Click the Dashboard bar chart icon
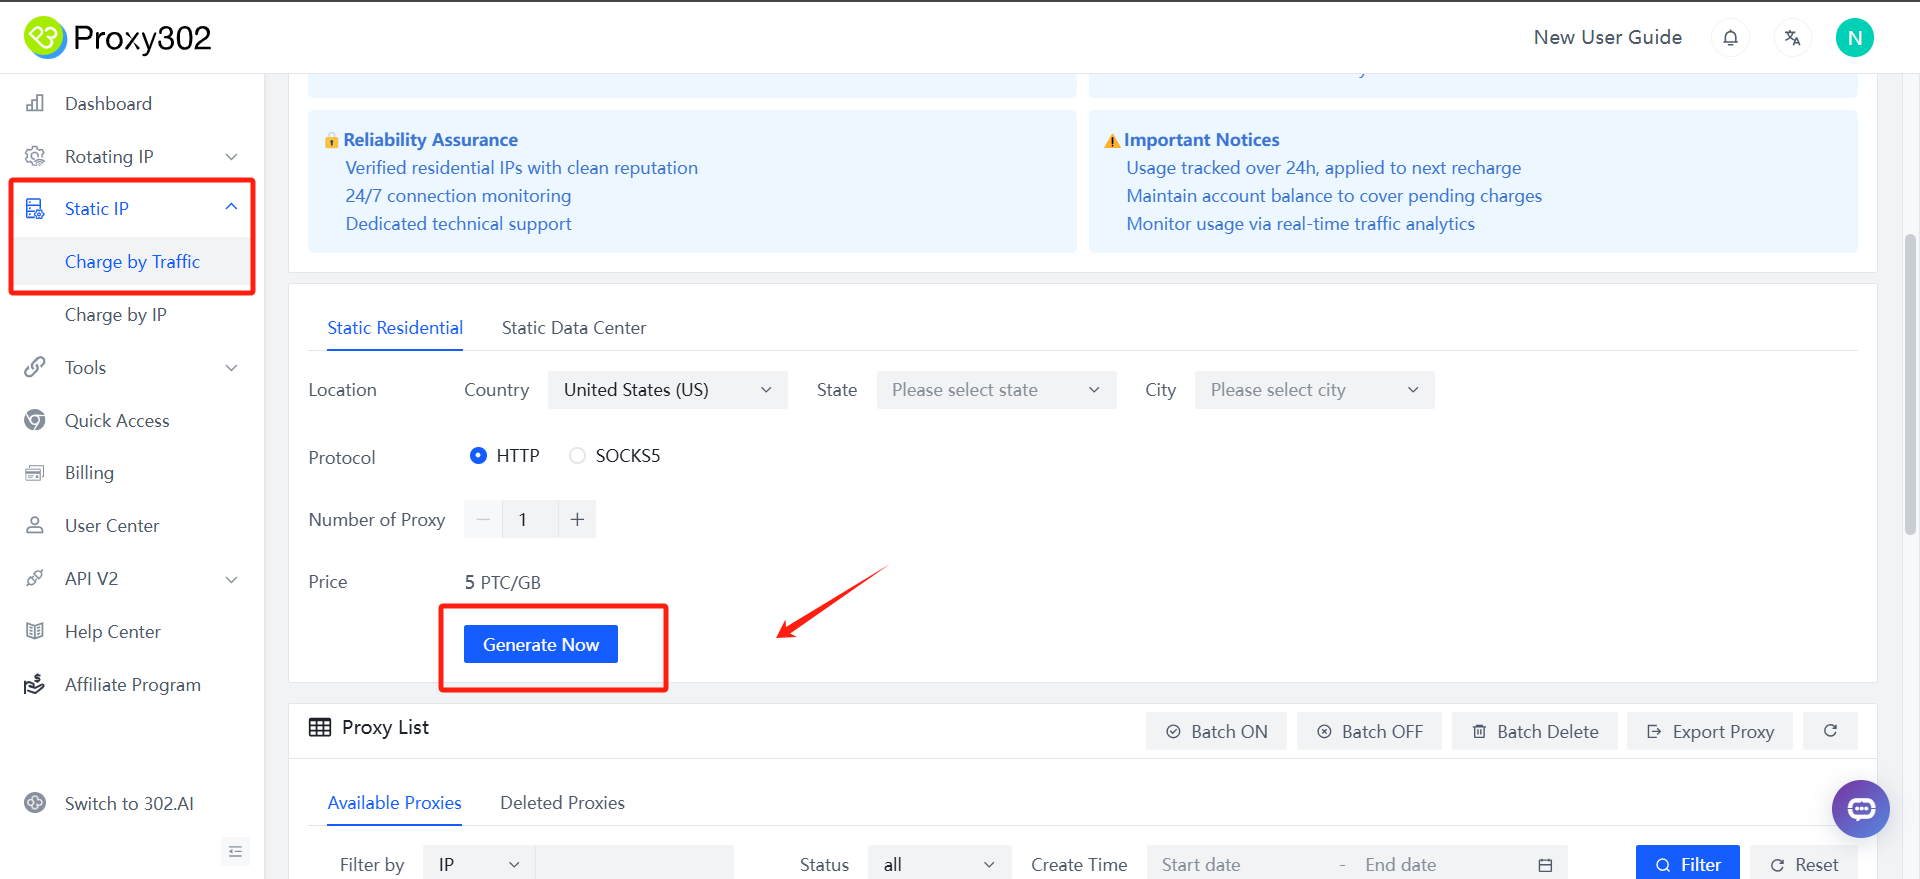 point(35,103)
